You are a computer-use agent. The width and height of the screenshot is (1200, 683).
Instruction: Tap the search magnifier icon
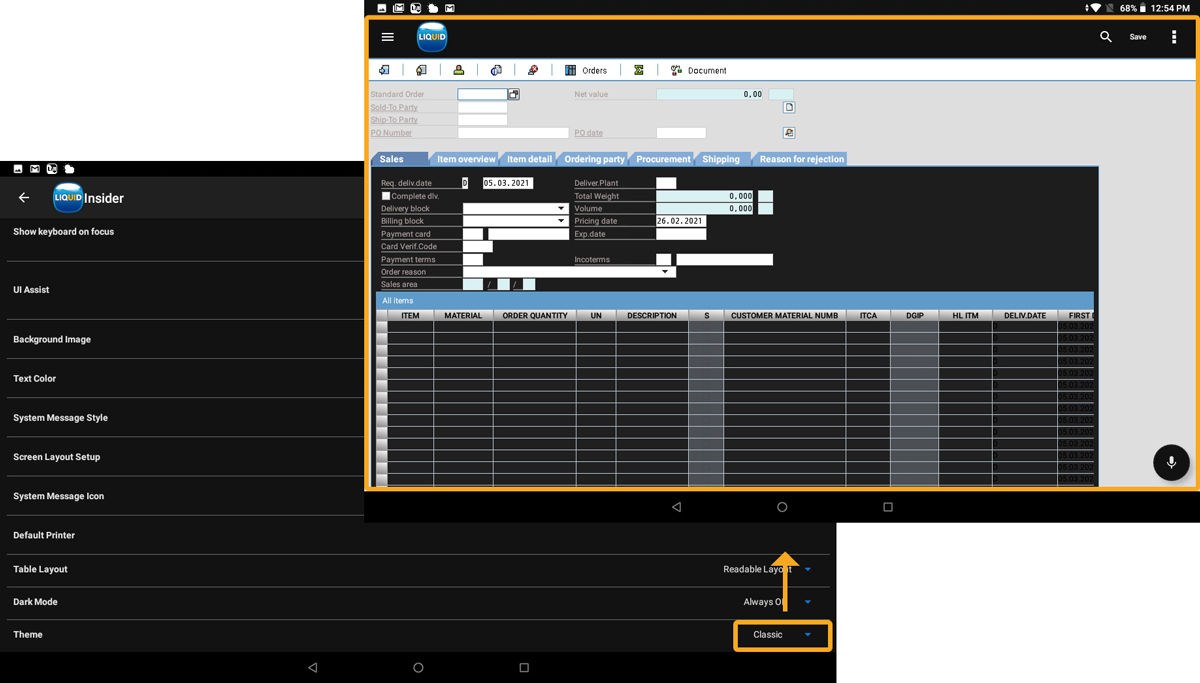point(1105,37)
